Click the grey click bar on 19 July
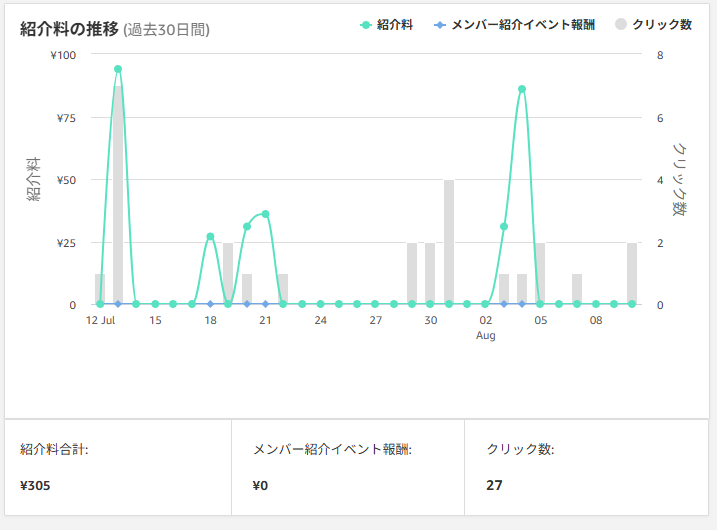This screenshot has width=717, height=530. tap(228, 273)
